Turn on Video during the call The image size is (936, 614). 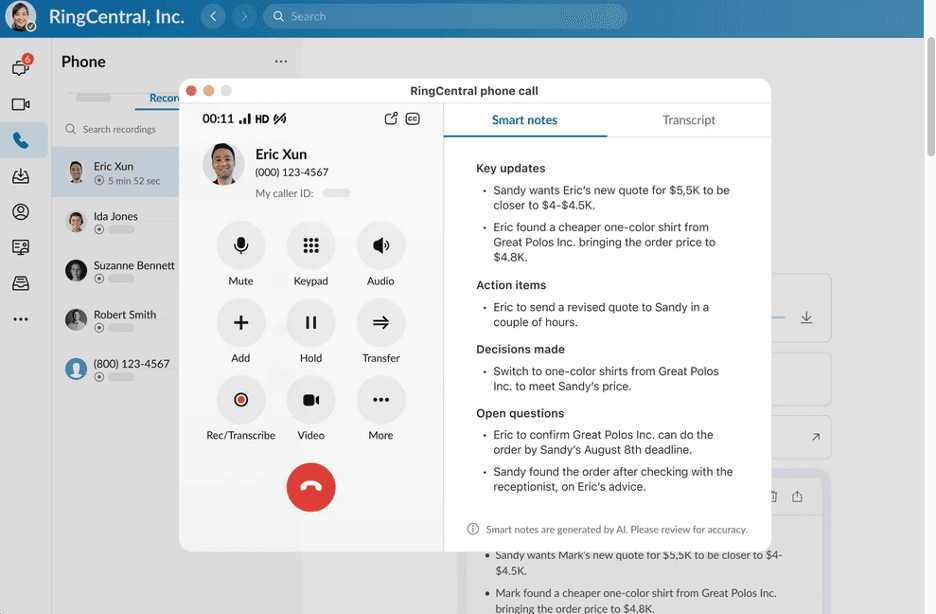(311, 400)
